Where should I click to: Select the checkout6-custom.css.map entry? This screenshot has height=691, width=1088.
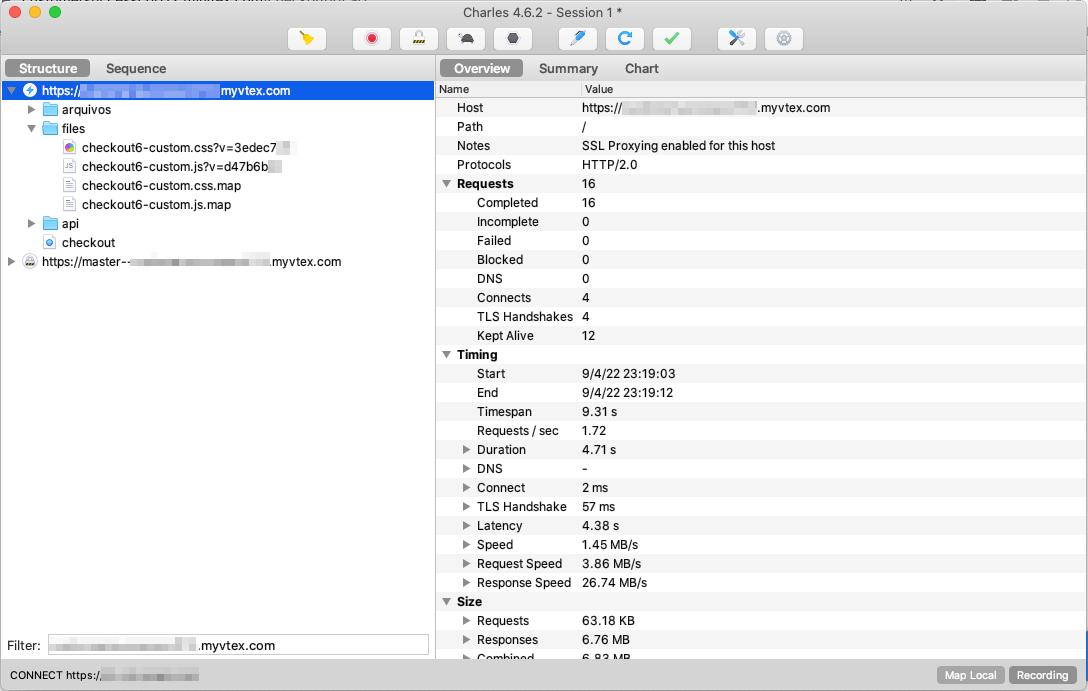[162, 185]
